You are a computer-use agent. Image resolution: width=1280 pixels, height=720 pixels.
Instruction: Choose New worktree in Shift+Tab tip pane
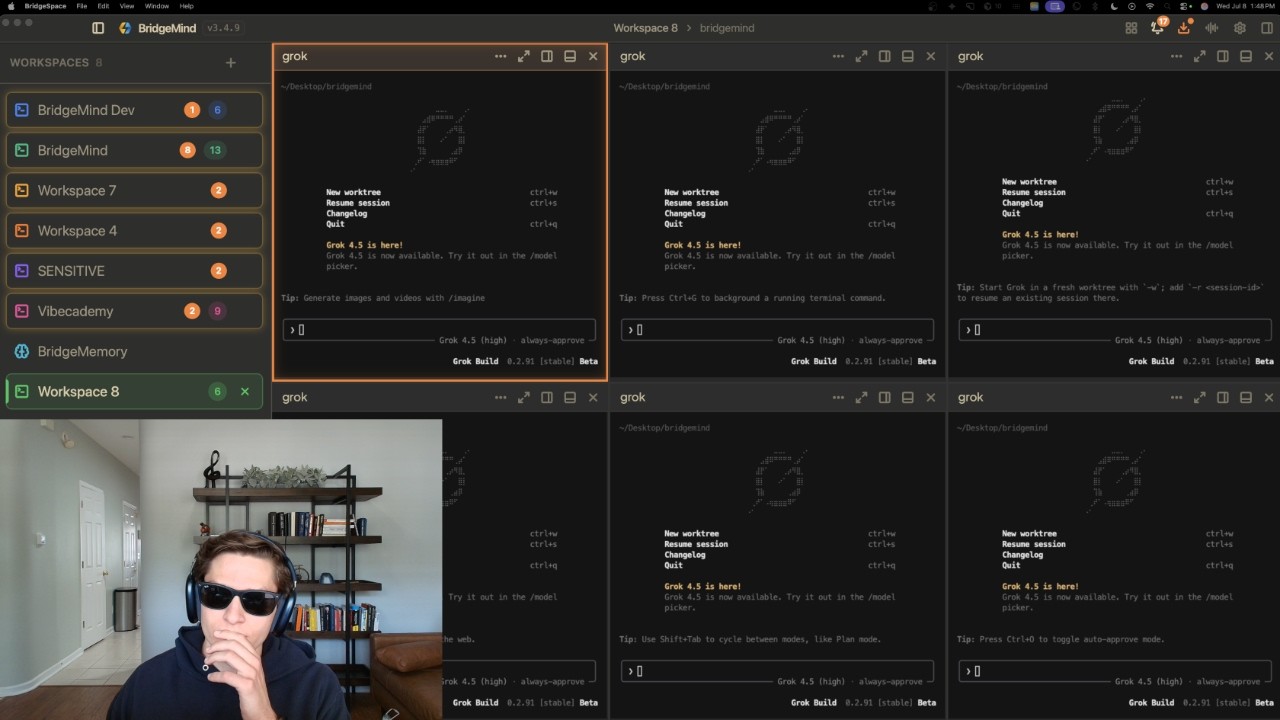tap(691, 533)
